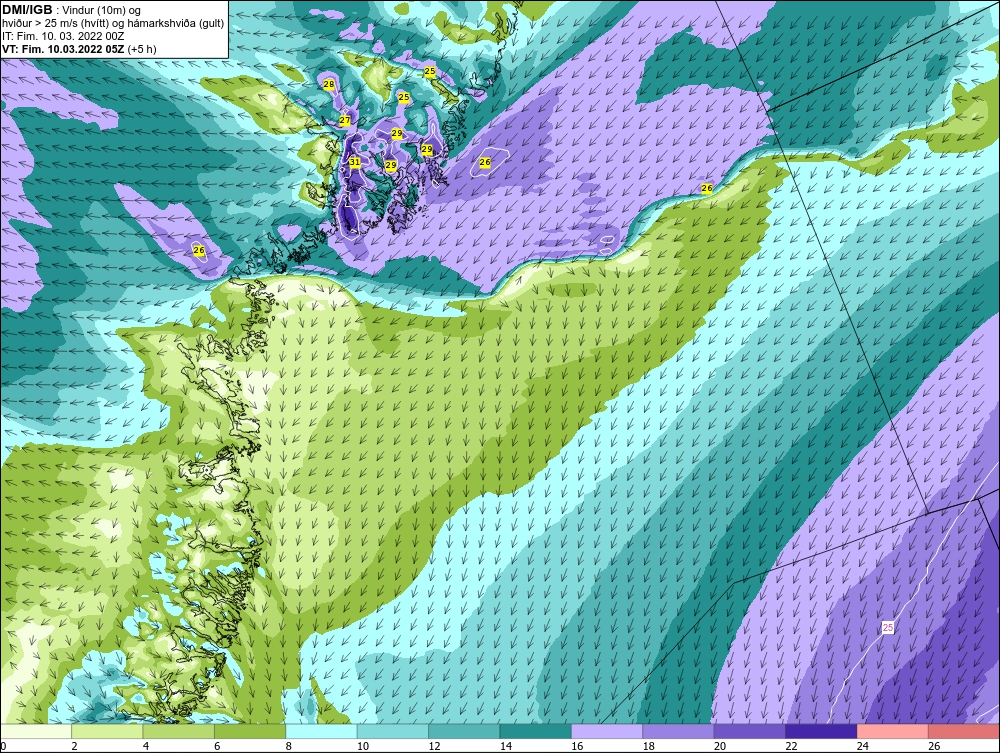This screenshot has height=753, width=1000.
Task: Click the legend scale value 4
Action: (146, 746)
